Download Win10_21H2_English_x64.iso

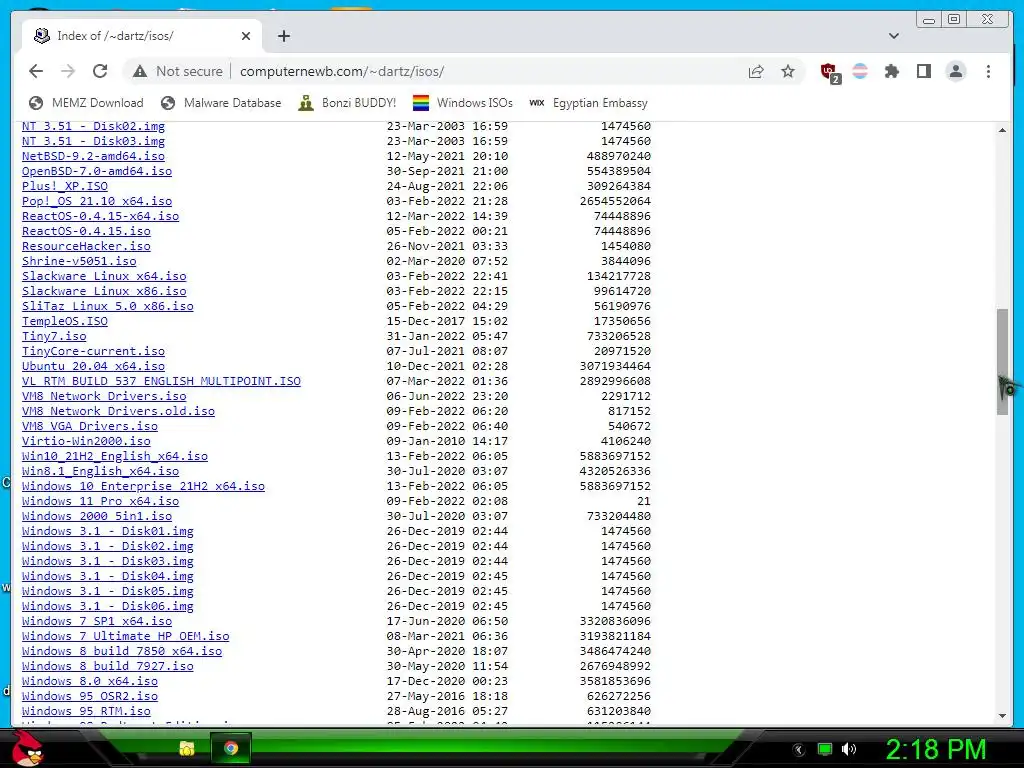pos(115,456)
